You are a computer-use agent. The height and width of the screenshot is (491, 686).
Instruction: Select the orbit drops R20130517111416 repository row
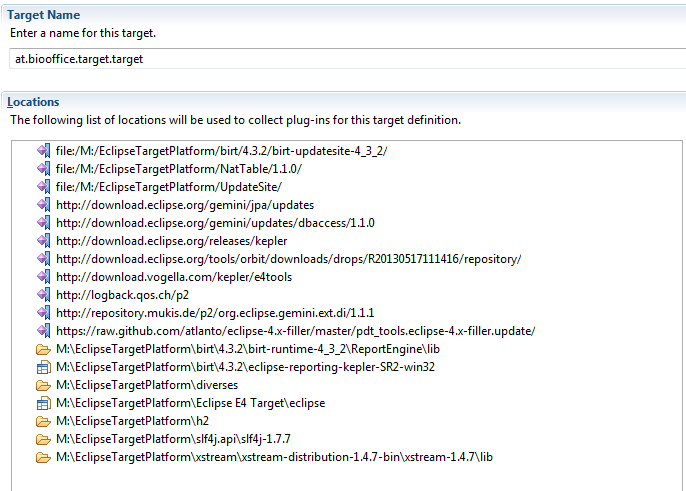click(x=288, y=259)
